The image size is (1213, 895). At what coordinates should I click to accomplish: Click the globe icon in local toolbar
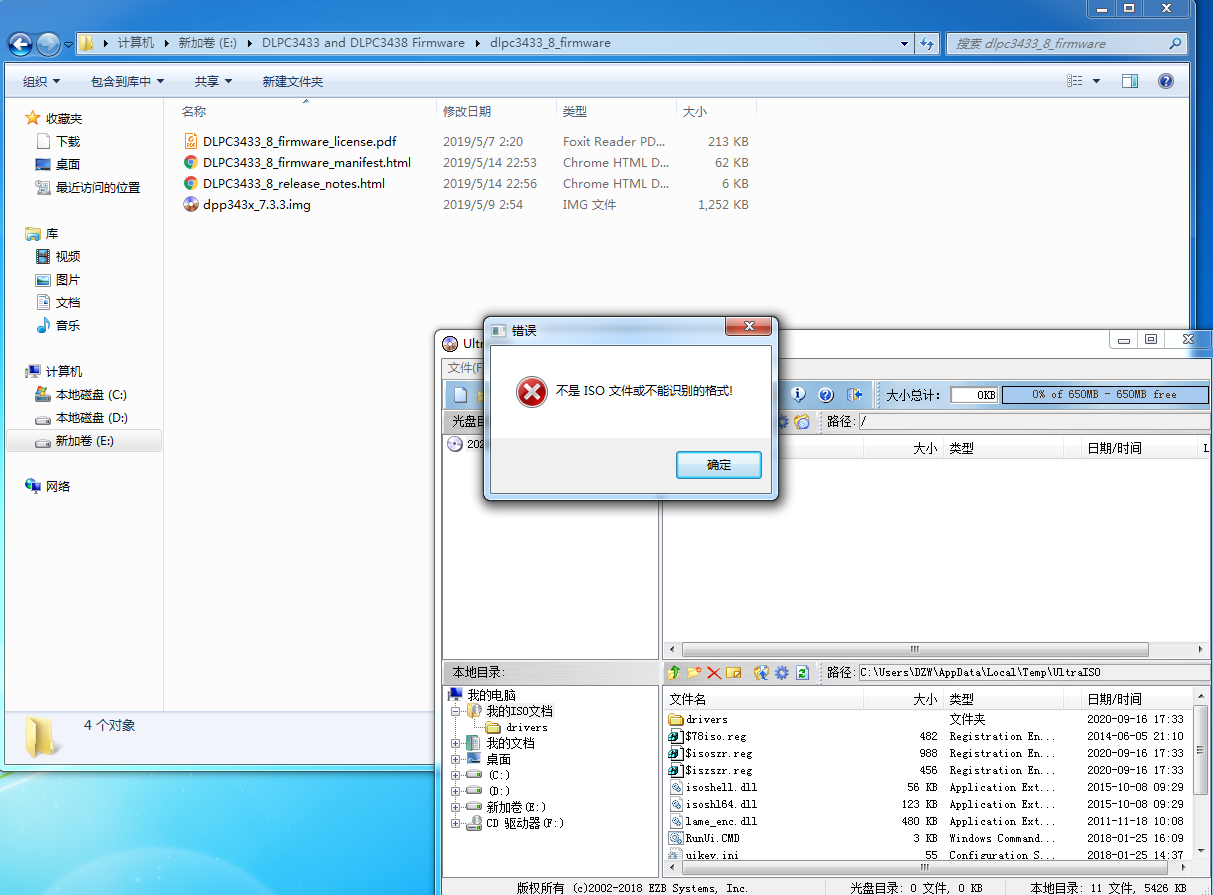point(761,673)
